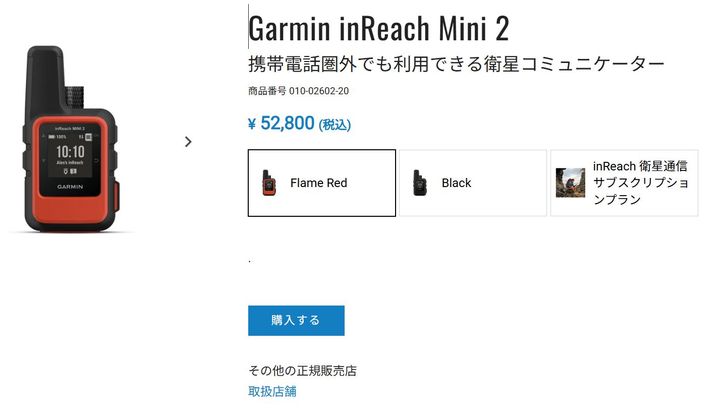Image resolution: width=720 pixels, height=420 pixels.
Task: Open the 取扱店舗 link
Action: coord(272,391)
